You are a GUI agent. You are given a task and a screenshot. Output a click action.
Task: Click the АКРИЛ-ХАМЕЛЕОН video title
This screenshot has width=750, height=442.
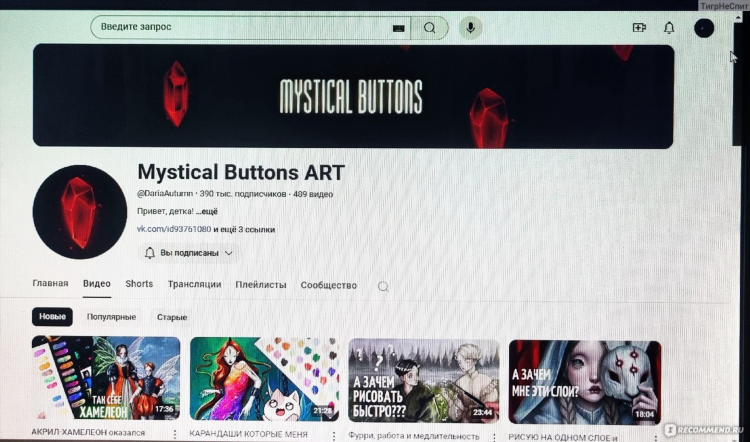tap(89, 432)
